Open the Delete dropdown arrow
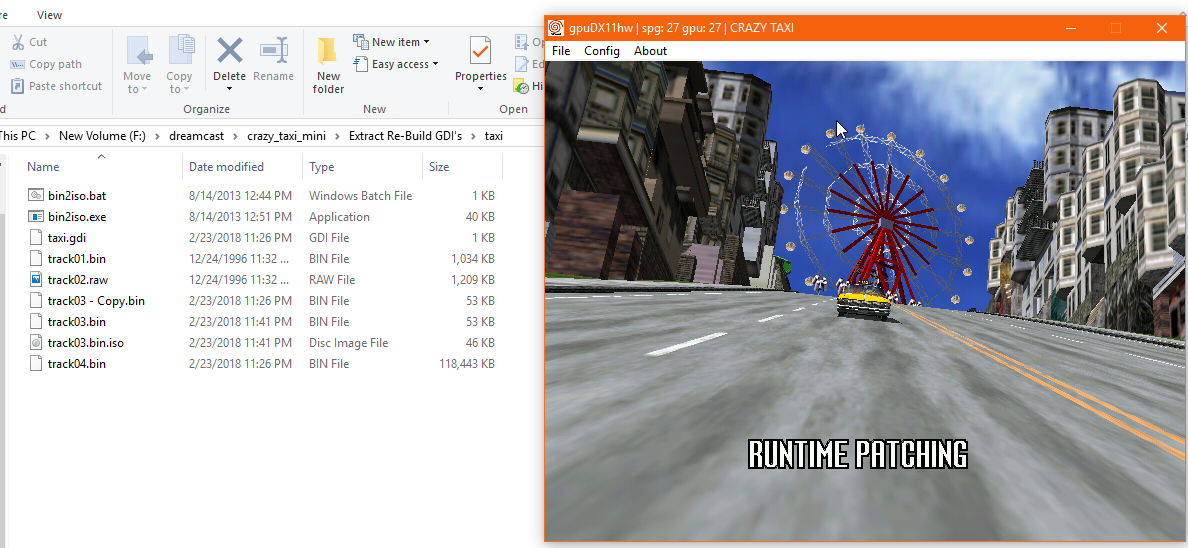Screen dimensions: 1188x548 pos(230,89)
